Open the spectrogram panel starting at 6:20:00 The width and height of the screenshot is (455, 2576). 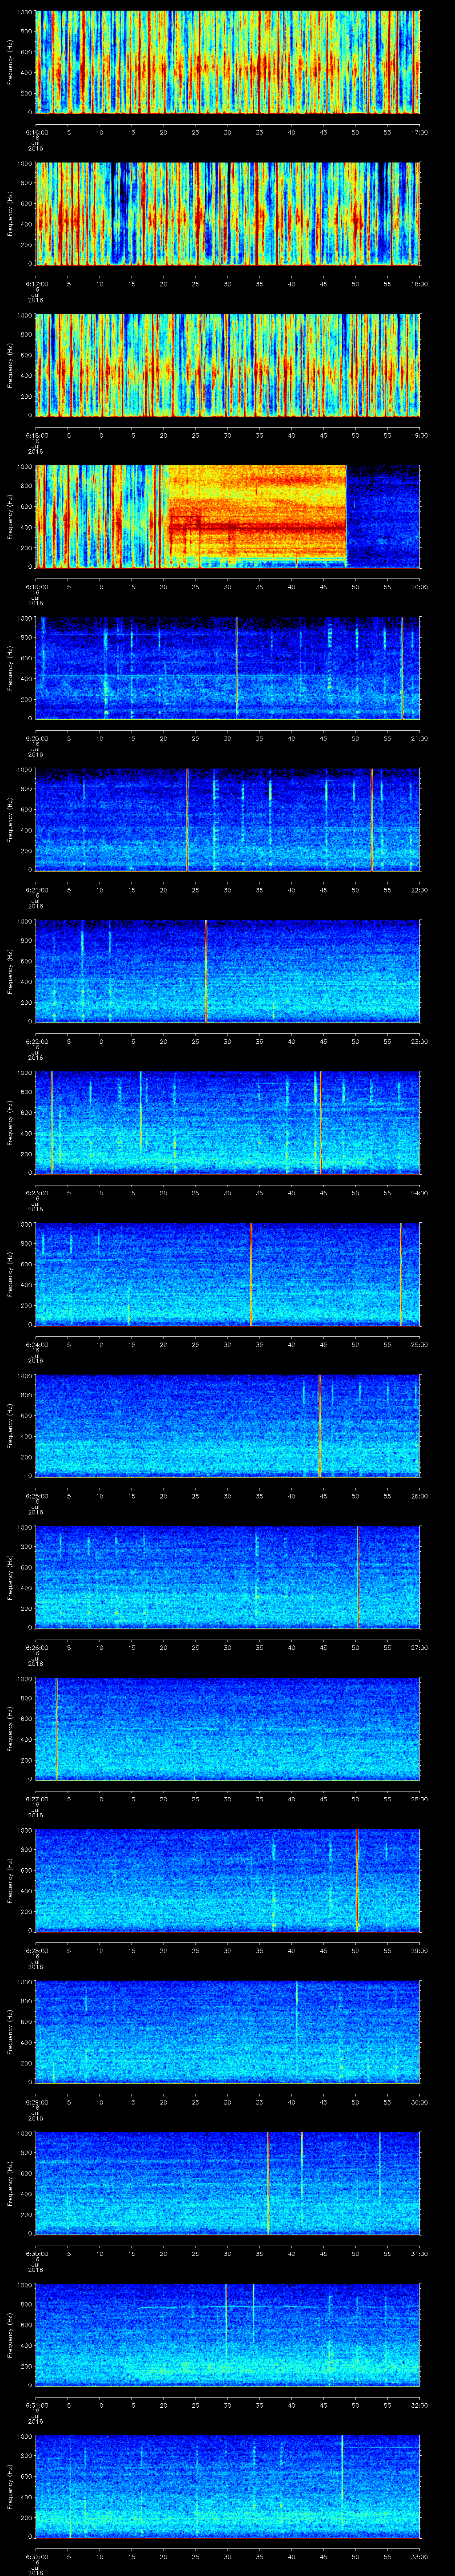(x=228, y=668)
